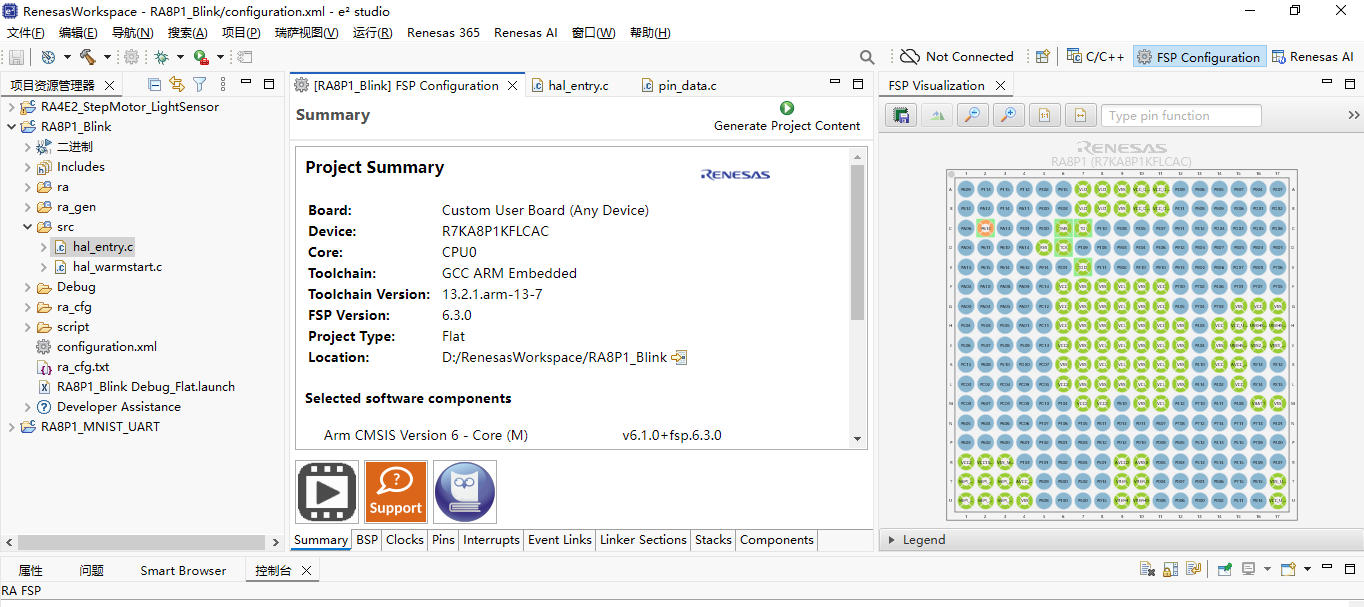Click the open location icon beside project path
Image resolution: width=1364 pixels, height=607 pixels.
[x=679, y=357]
